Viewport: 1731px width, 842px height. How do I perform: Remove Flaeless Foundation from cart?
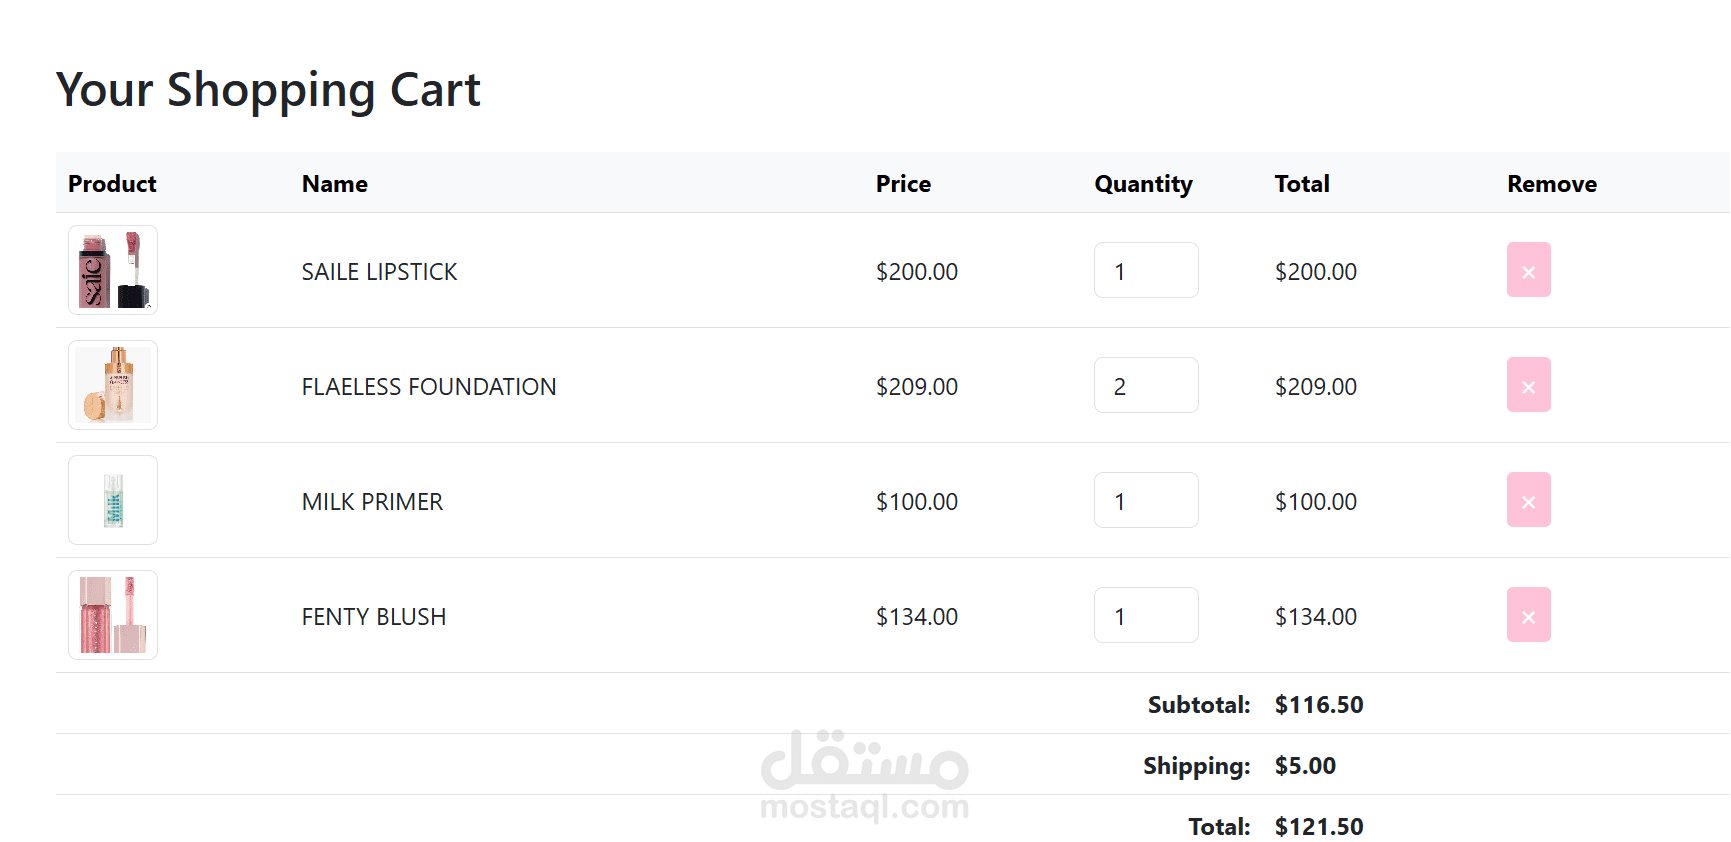coord(1528,385)
